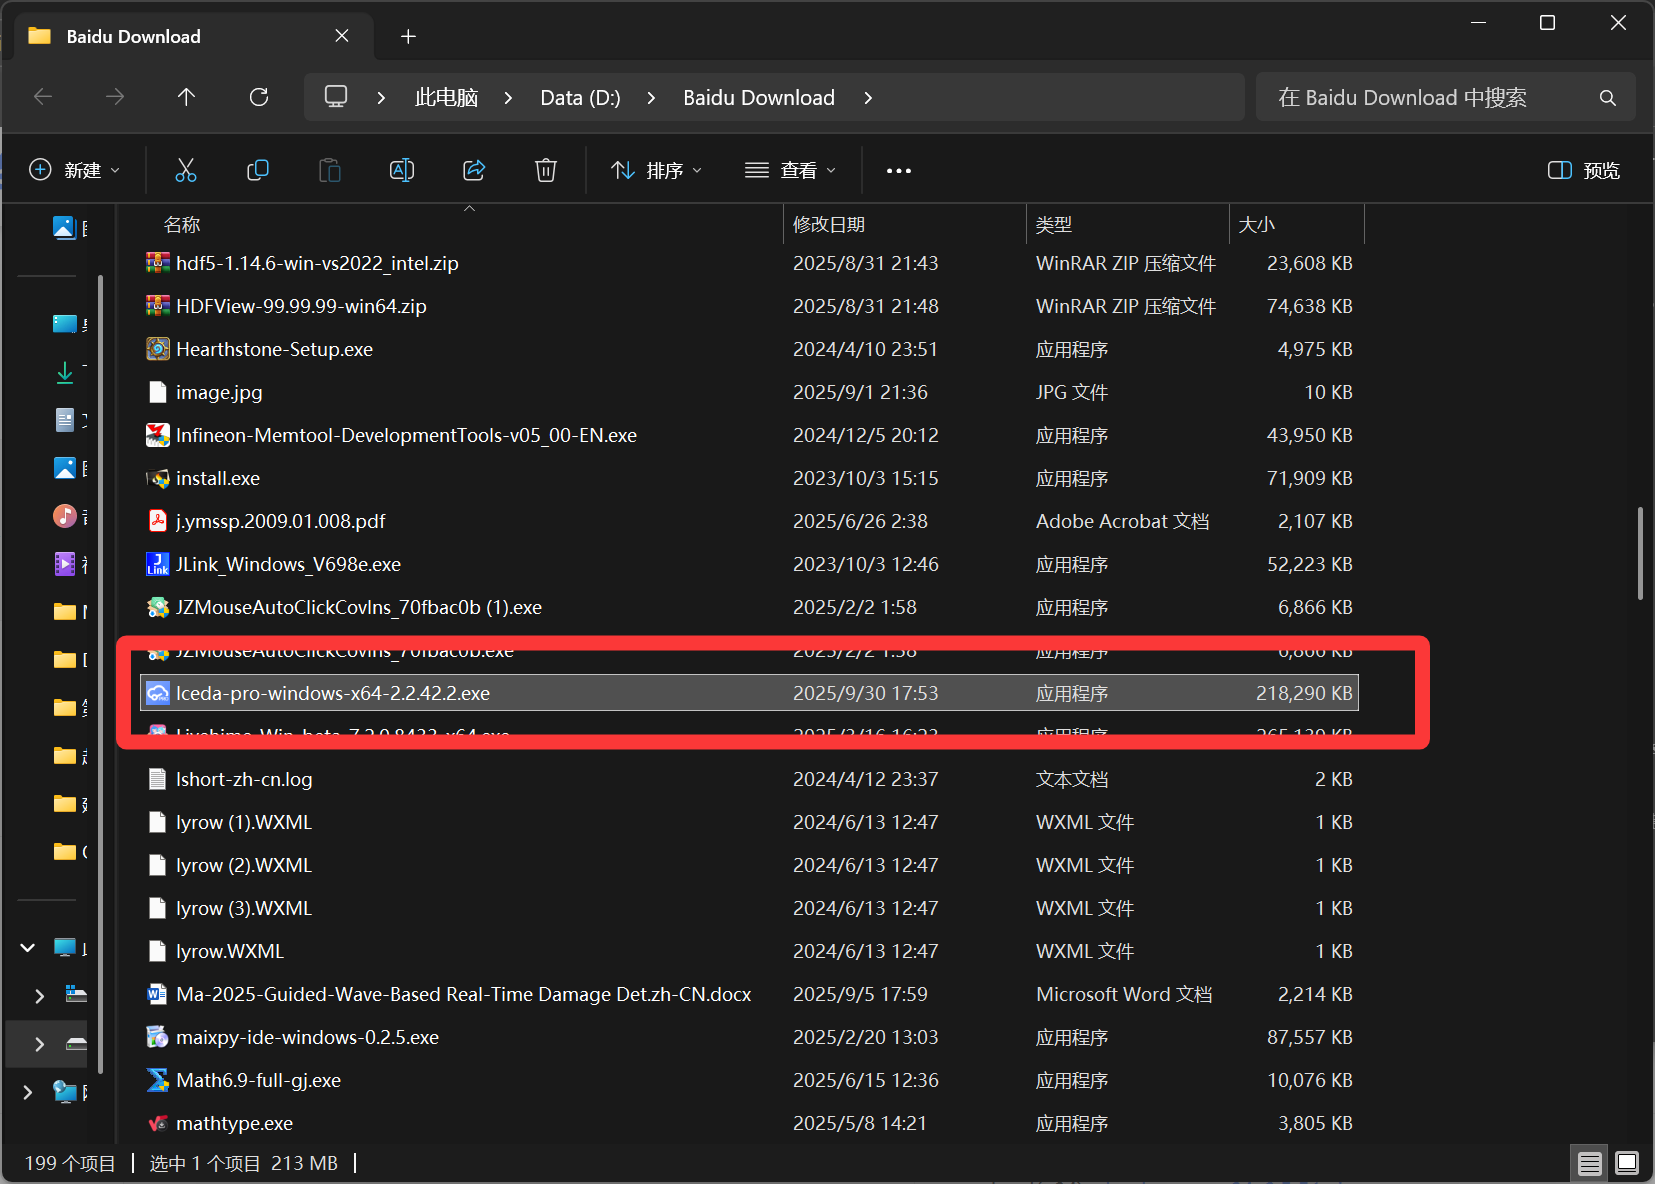The height and width of the screenshot is (1184, 1655).
Task: Click Baidu Download breadcrumb in address bar
Action: tap(759, 98)
